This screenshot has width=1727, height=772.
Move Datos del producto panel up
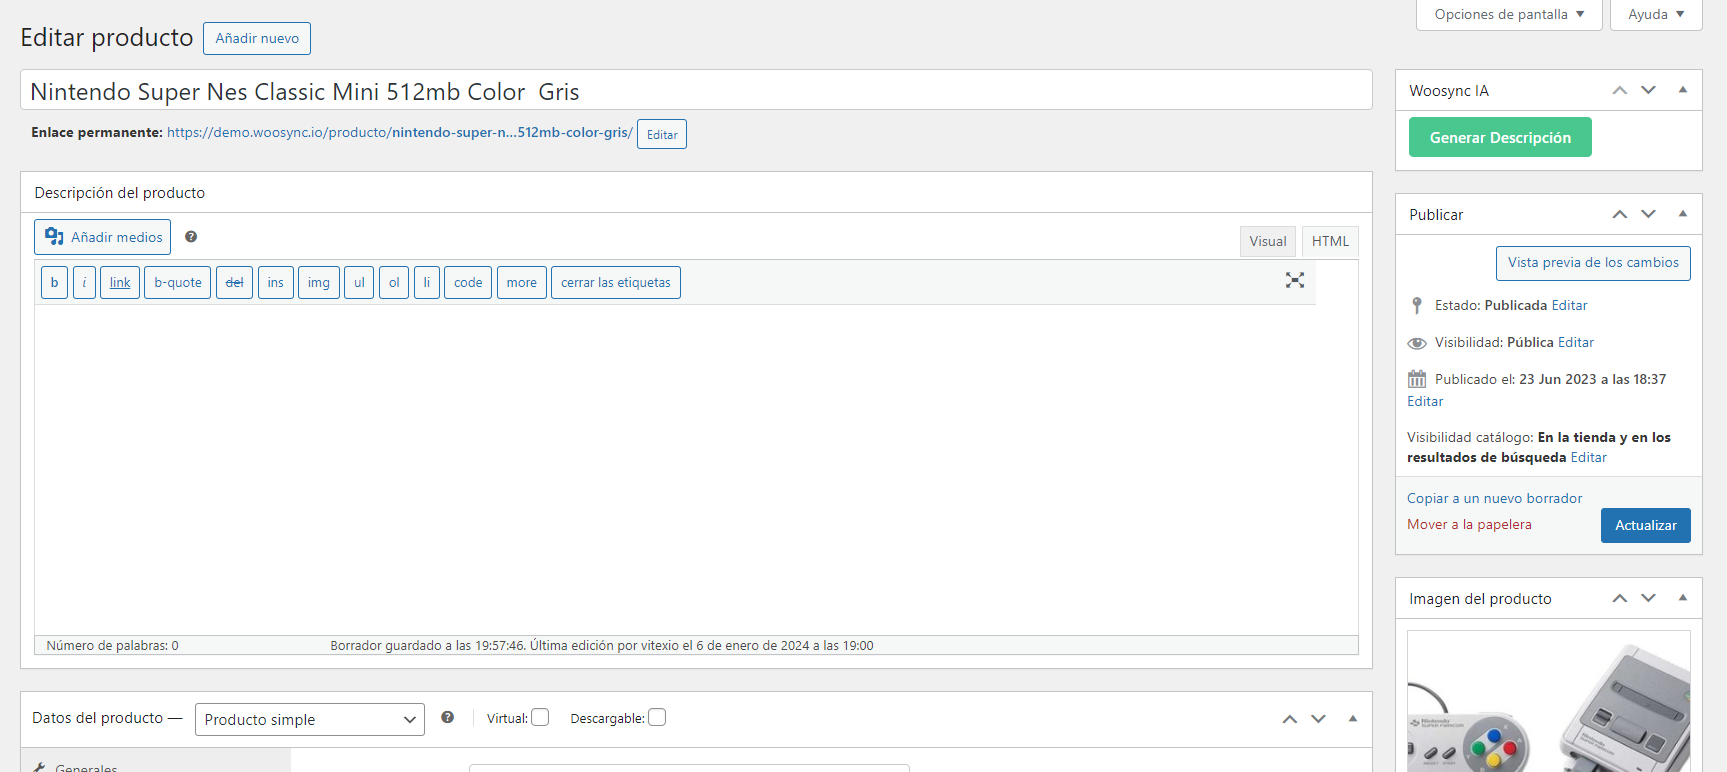click(1290, 719)
